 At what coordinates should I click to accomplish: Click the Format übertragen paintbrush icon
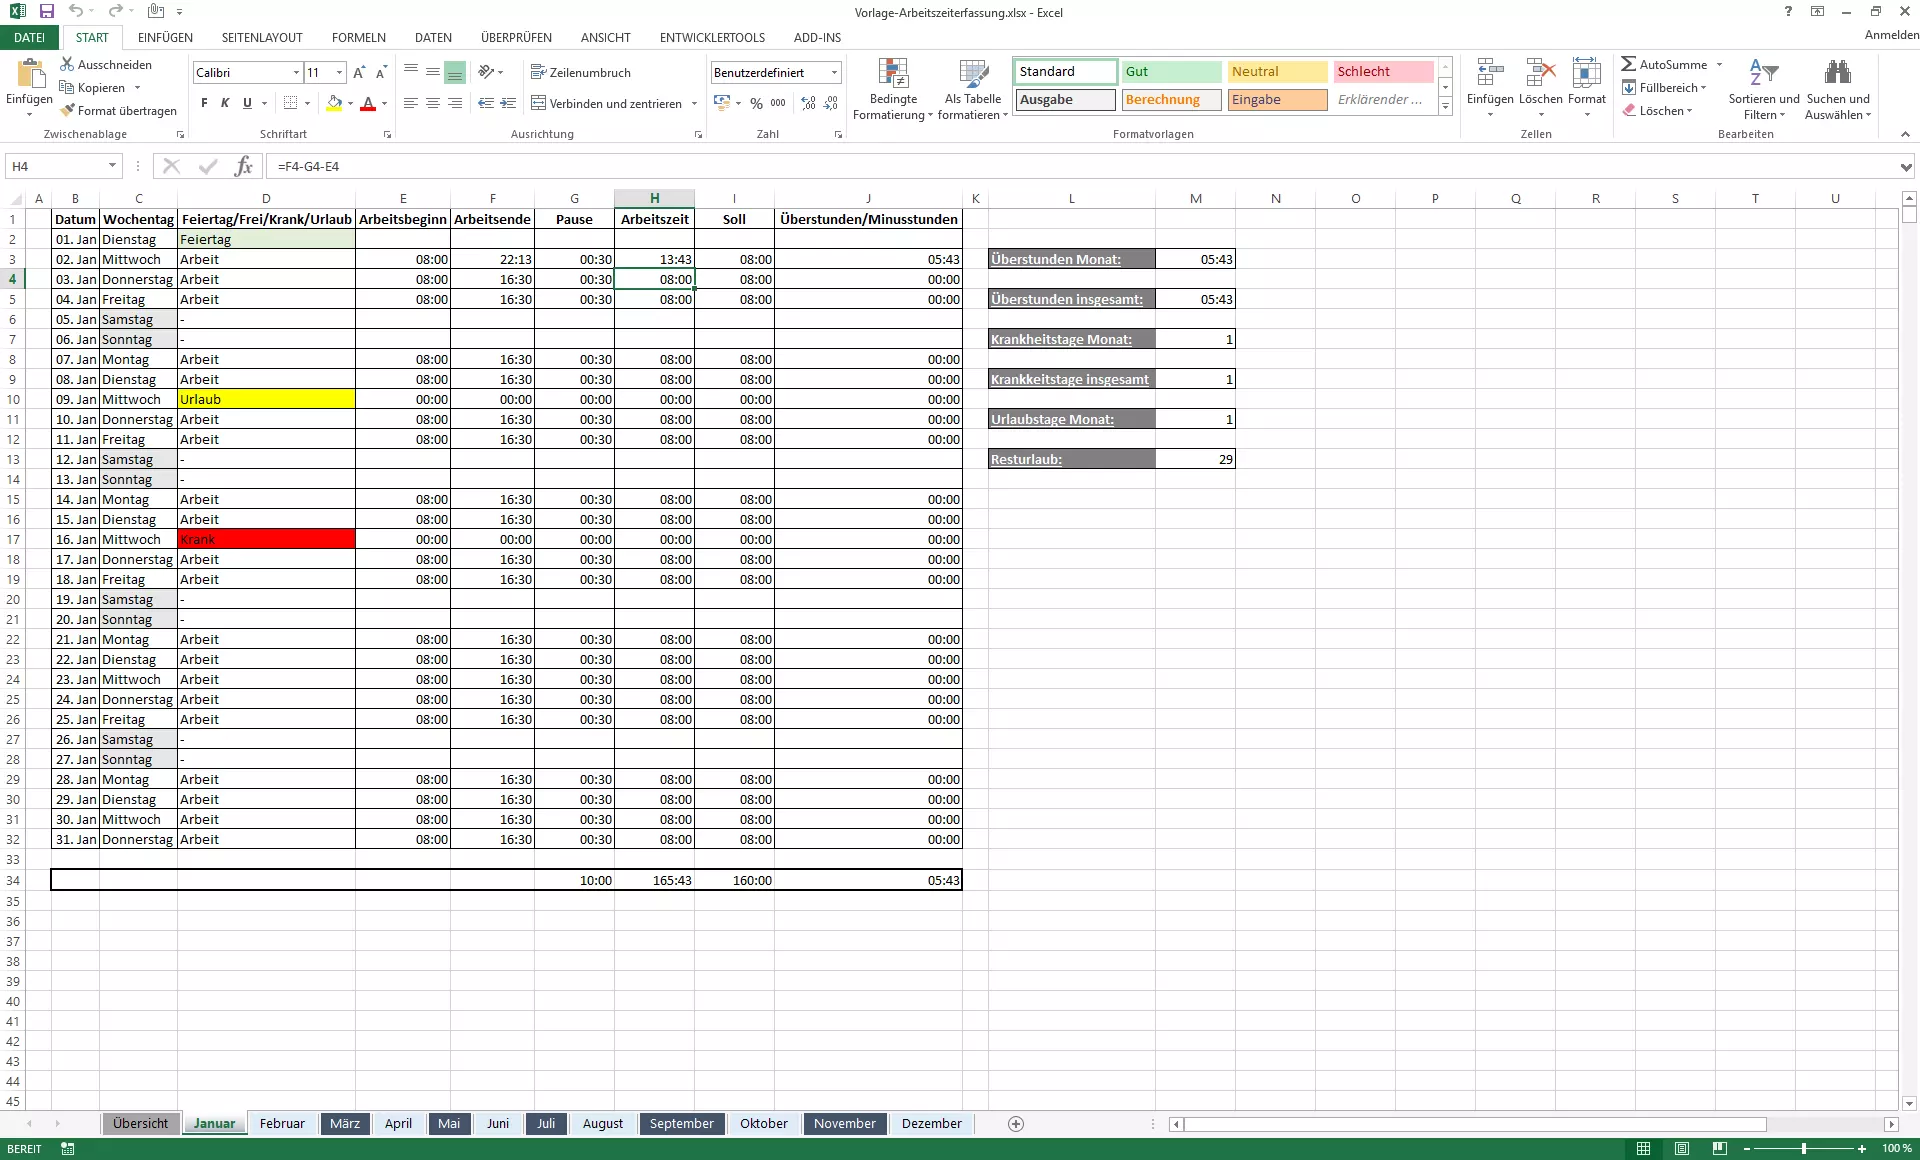click(68, 111)
